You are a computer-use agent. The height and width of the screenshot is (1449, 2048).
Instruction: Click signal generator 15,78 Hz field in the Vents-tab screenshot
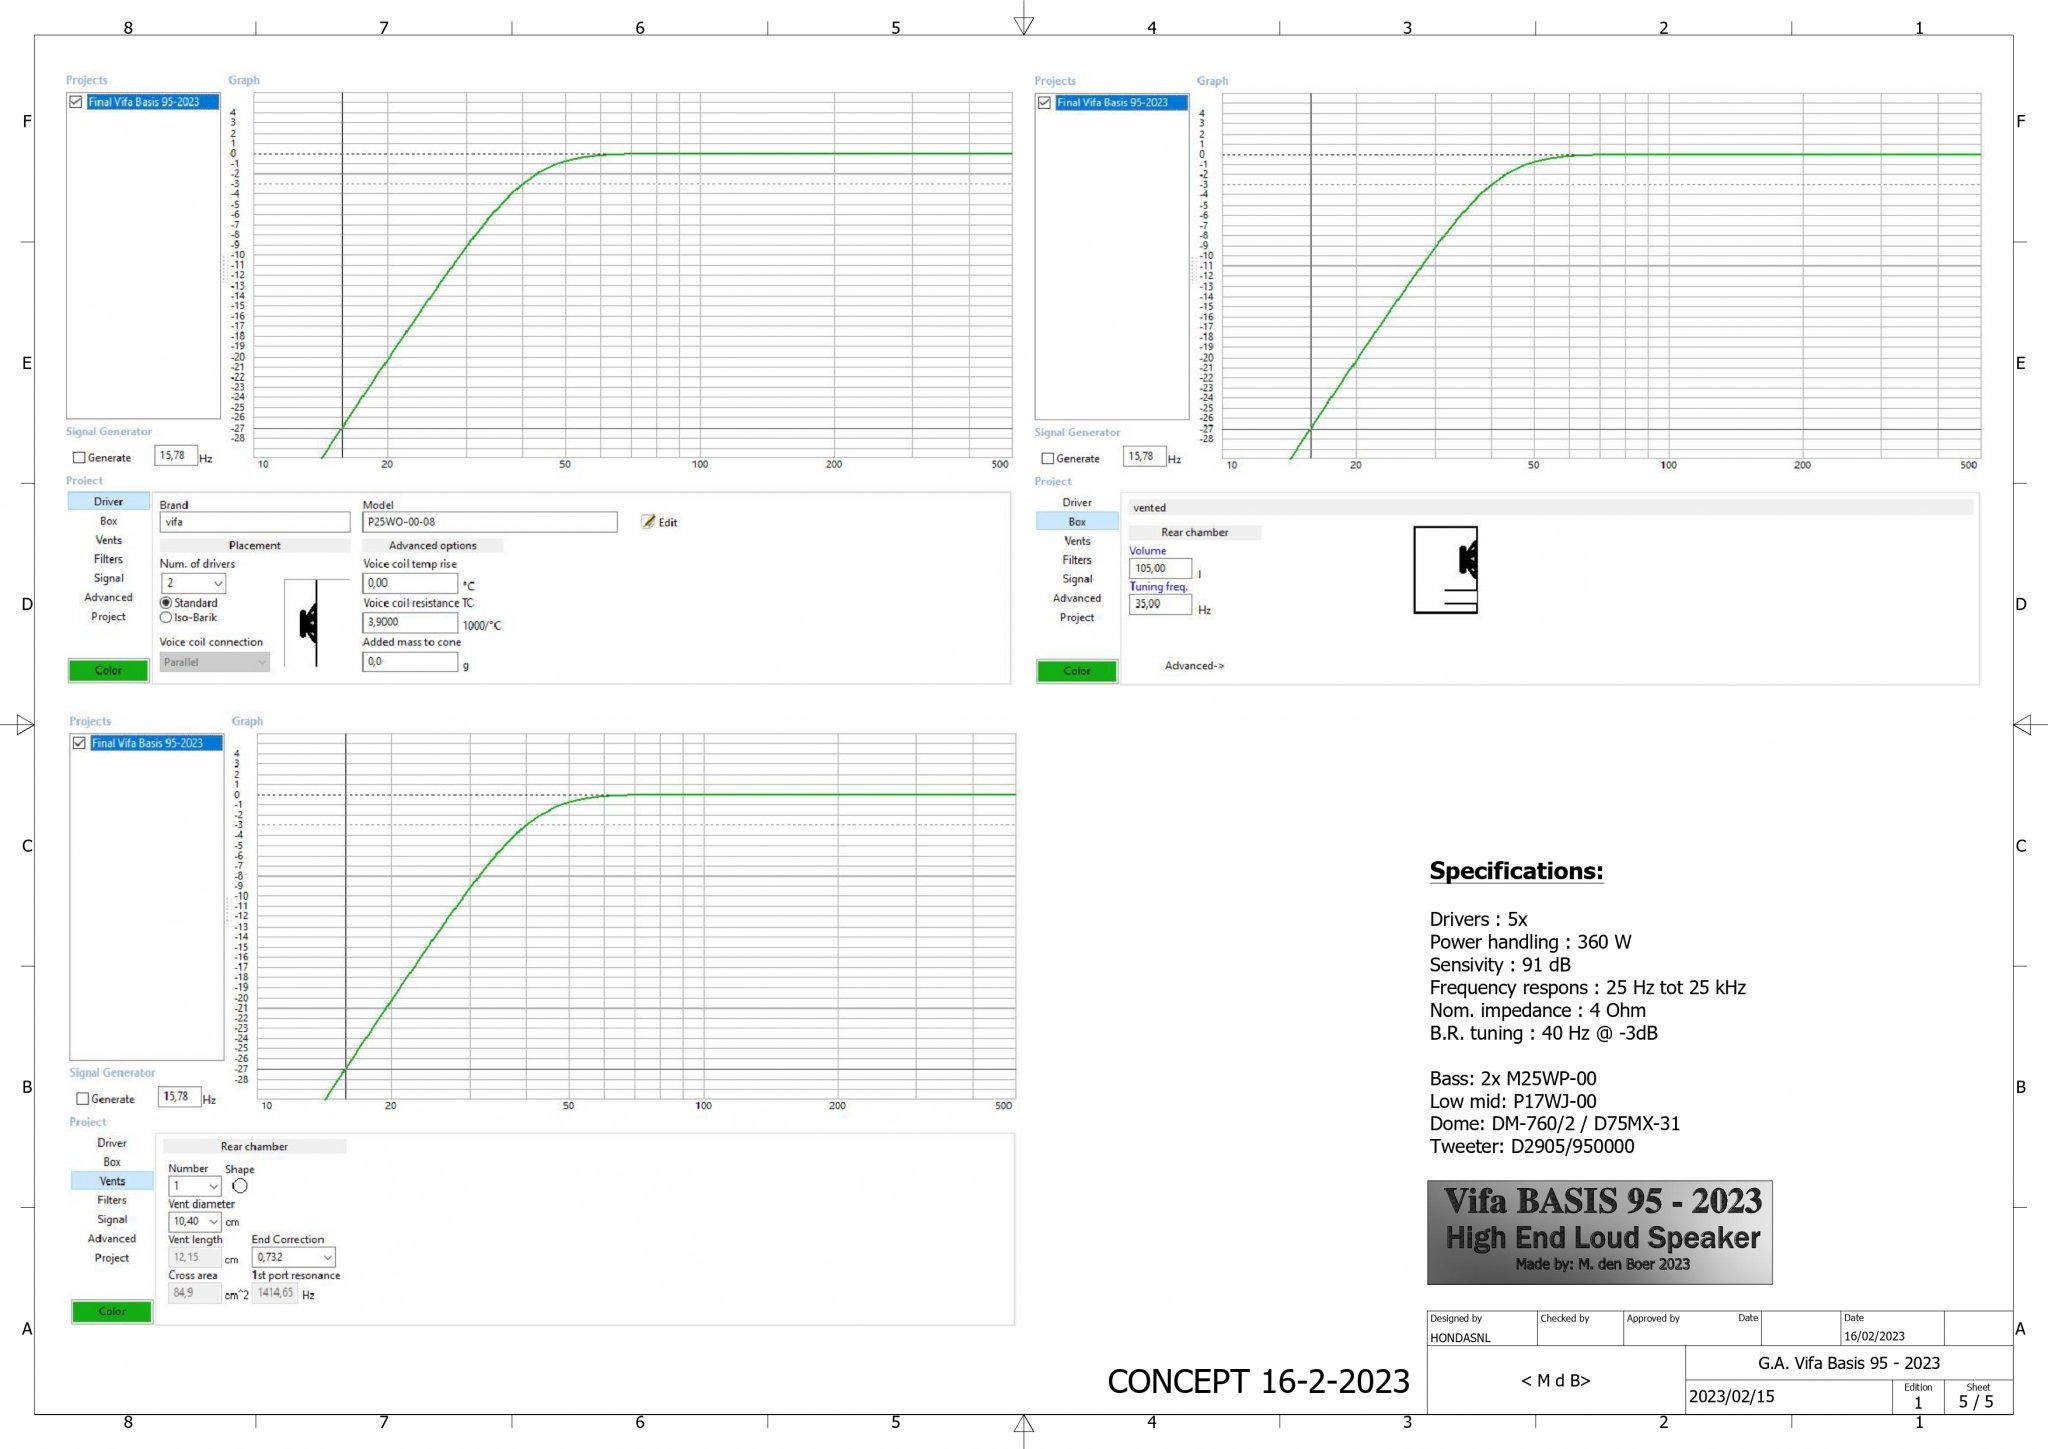[x=180, y=1097]
